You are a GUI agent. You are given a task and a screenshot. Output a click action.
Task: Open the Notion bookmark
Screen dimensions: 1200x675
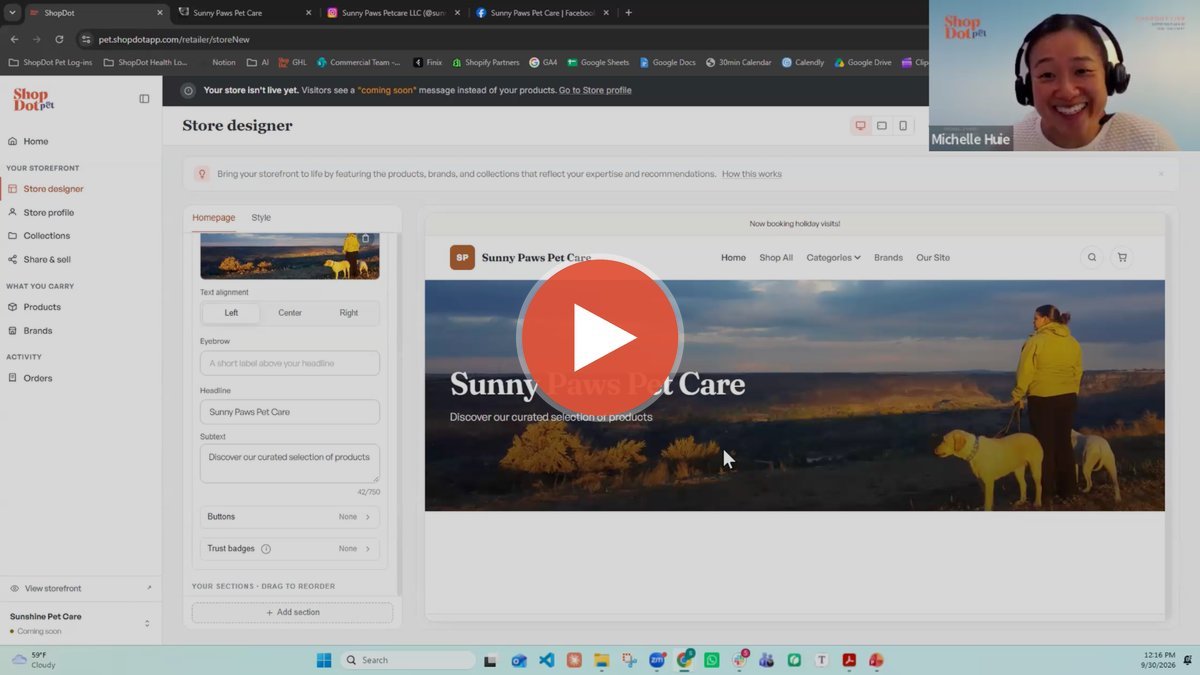[223, 62]
